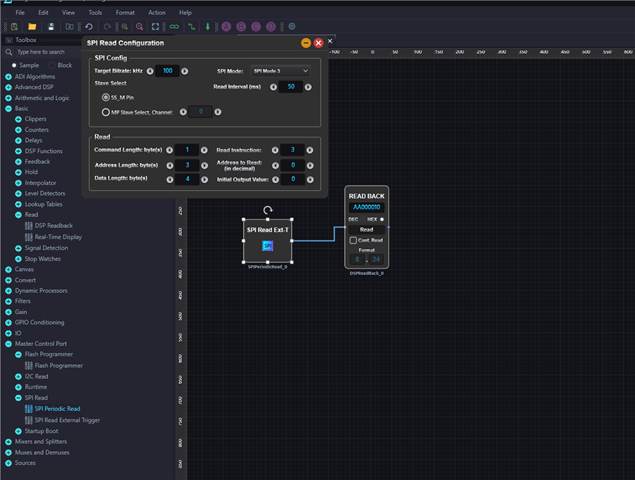This screenshot has width=635, height=480.
Task: Enable the Cont. Read checkbox
Action: coord(353,240)
